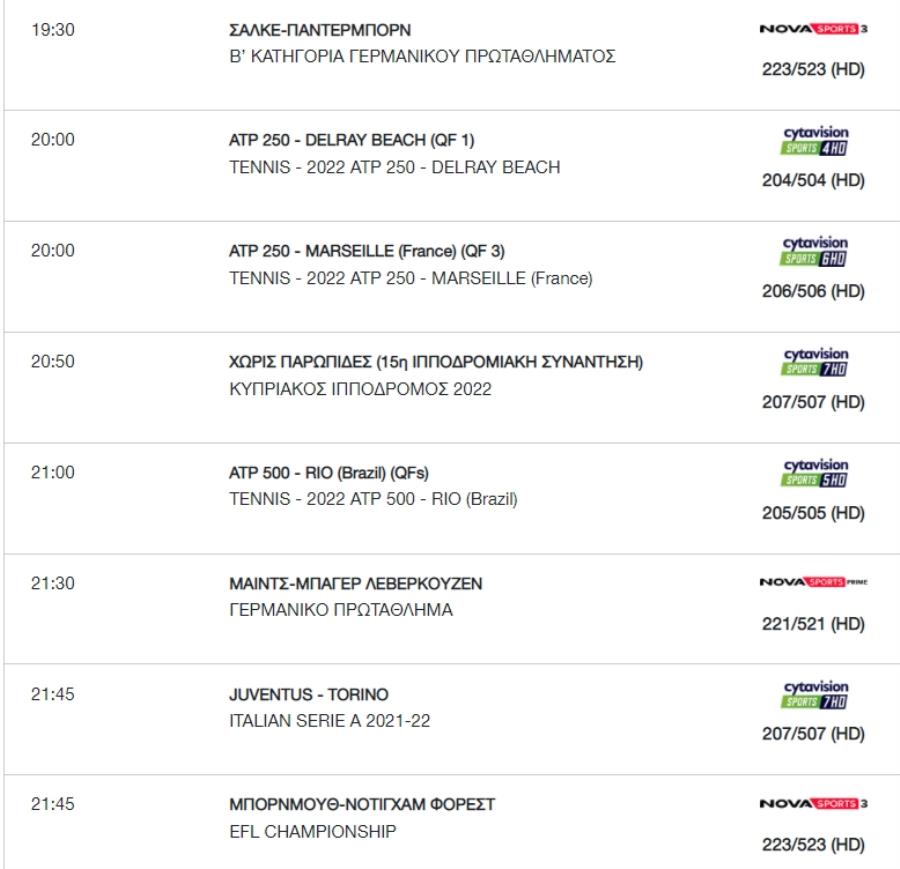
Task: Open ATP 500 - RIO (Brazil) (QFs)
Action: (328, 472)
